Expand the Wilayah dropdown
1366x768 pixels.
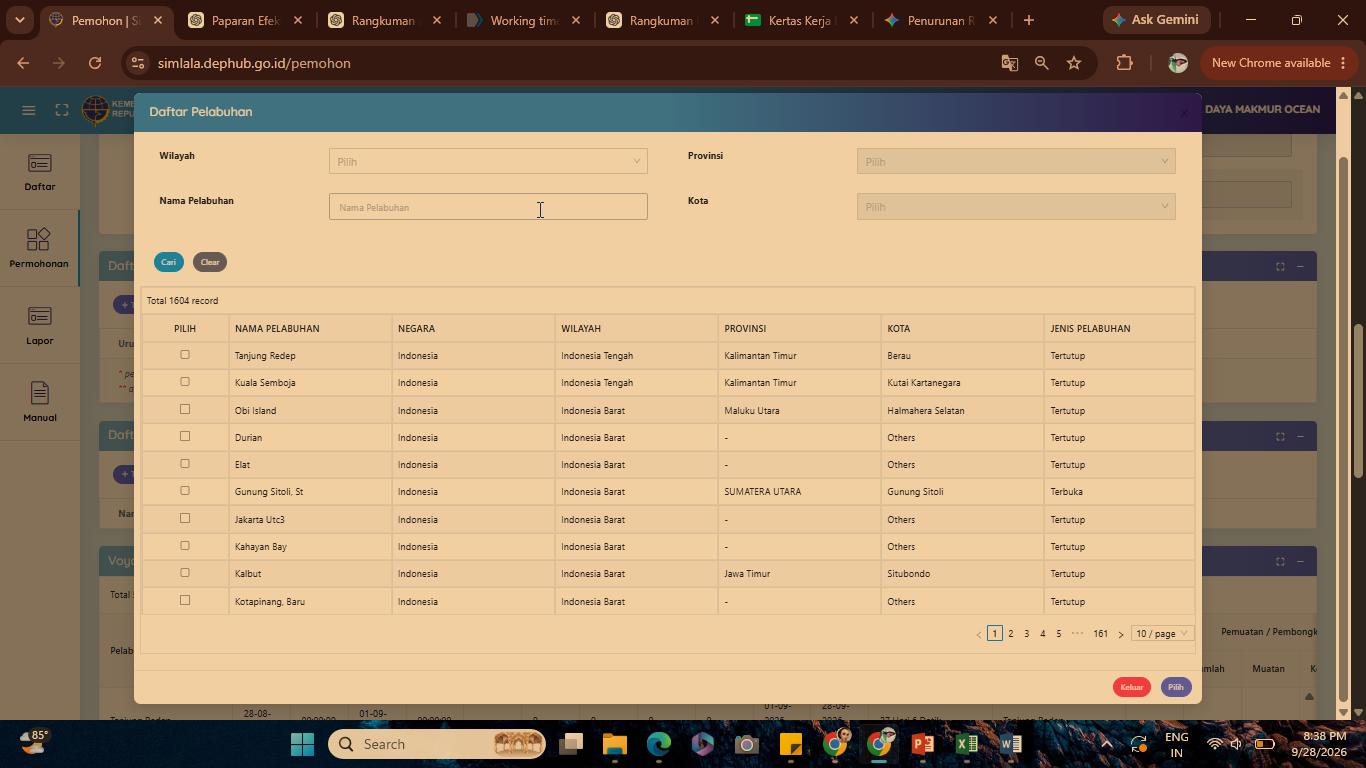(x=488, y=161)
